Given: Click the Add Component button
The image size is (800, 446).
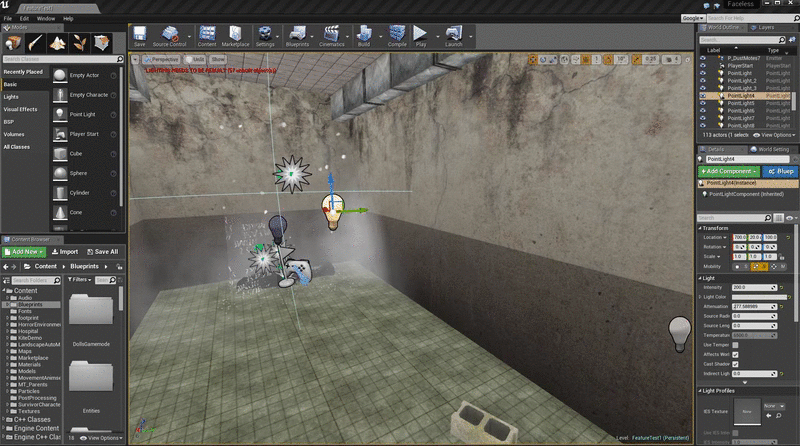Looking at the screenshot, I should (x=729, y=171).
